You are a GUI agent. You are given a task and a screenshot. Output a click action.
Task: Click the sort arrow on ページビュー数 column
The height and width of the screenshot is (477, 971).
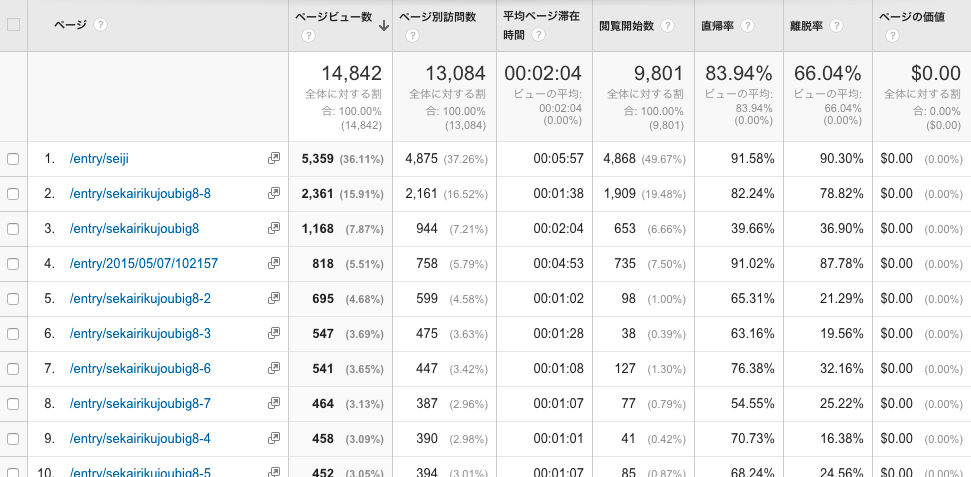[x=383, y=25]
